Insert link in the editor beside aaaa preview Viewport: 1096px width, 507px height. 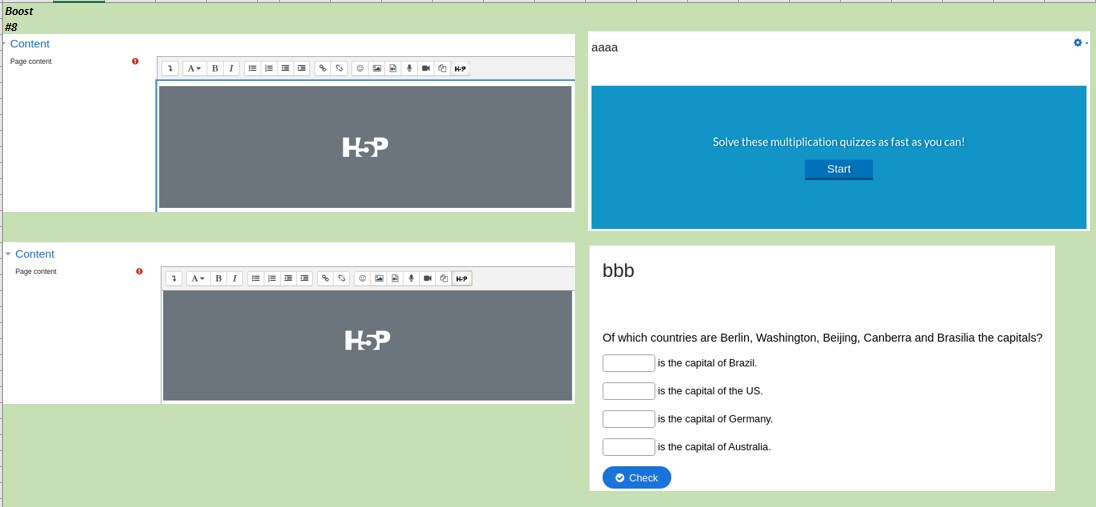pyautogui.click(x=323, y=69)
